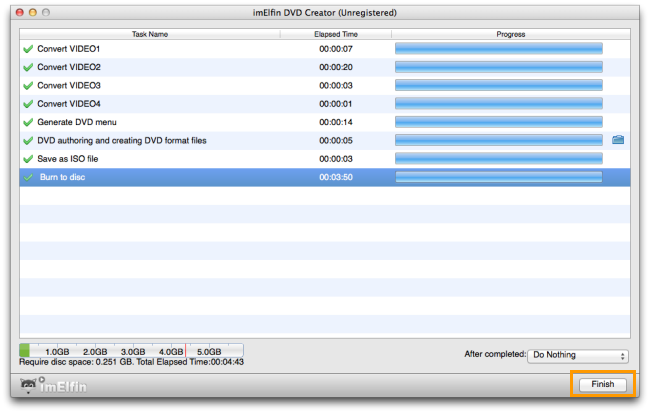Click the Task Name column header
Screen dimensions: 650x413
point(150,34)
